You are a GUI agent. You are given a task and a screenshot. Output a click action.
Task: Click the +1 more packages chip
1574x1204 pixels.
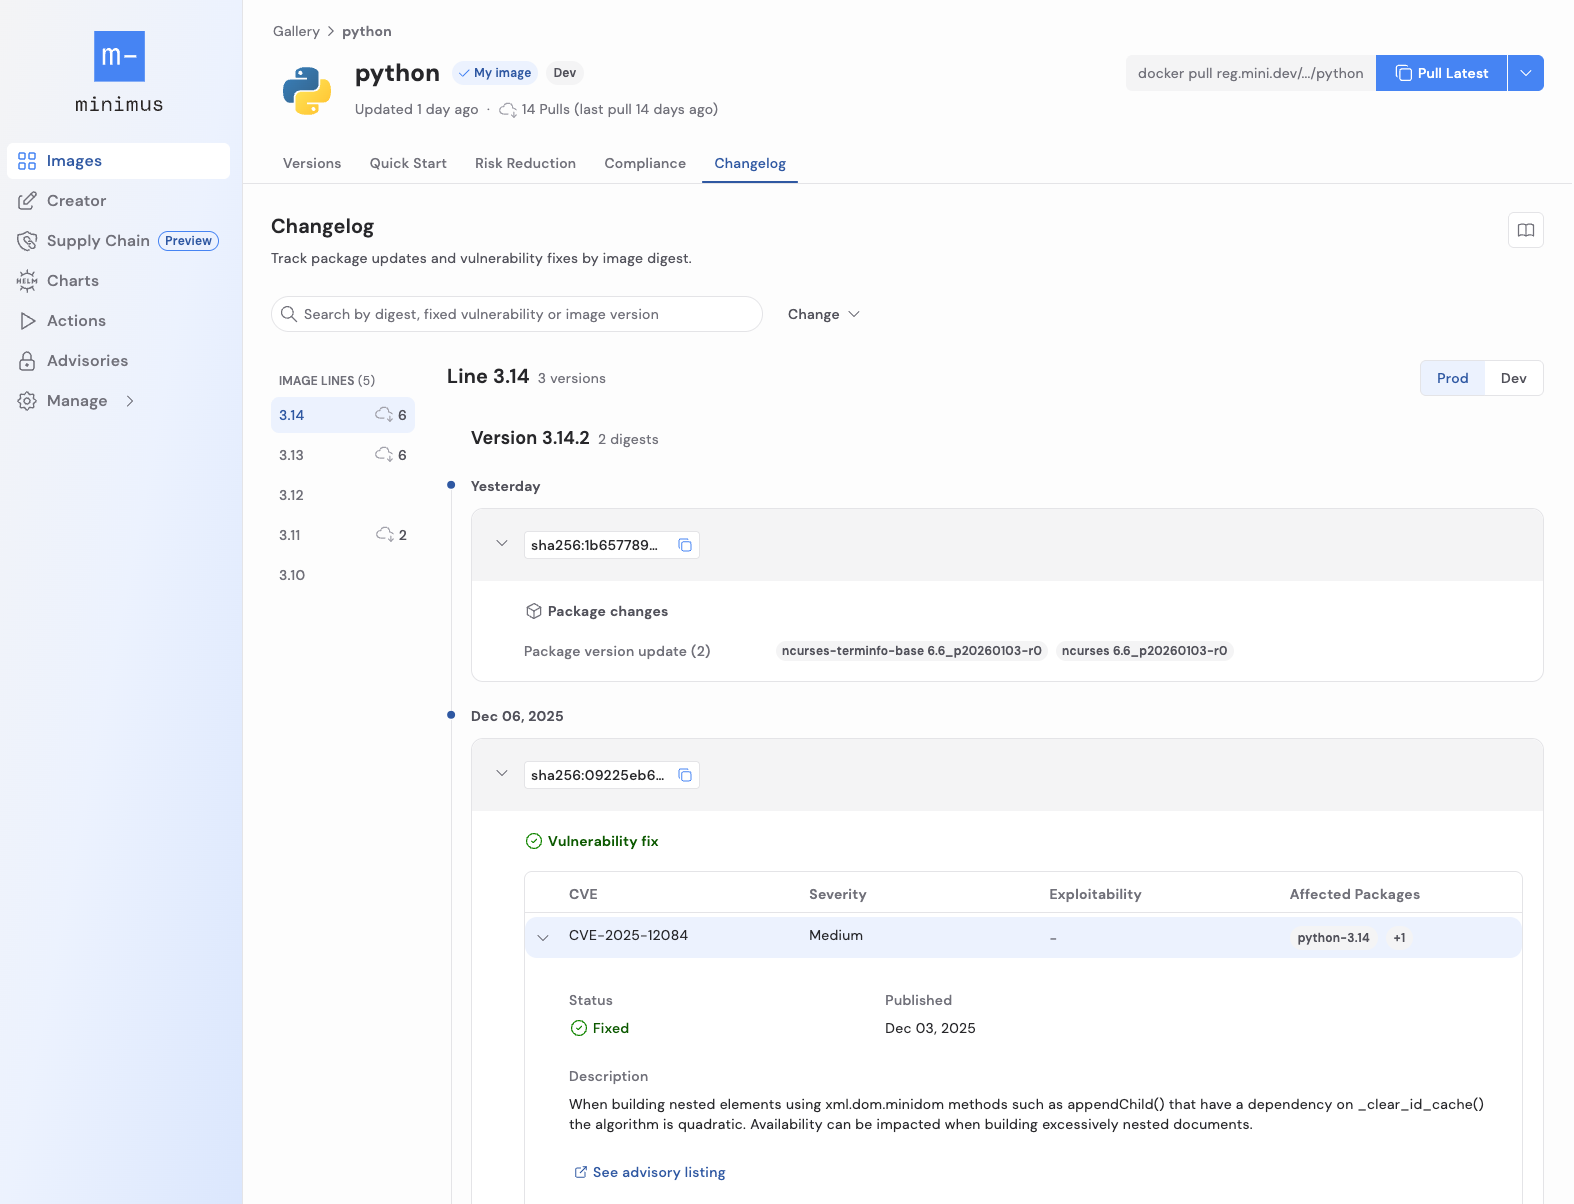click(x=1399, y=938)
